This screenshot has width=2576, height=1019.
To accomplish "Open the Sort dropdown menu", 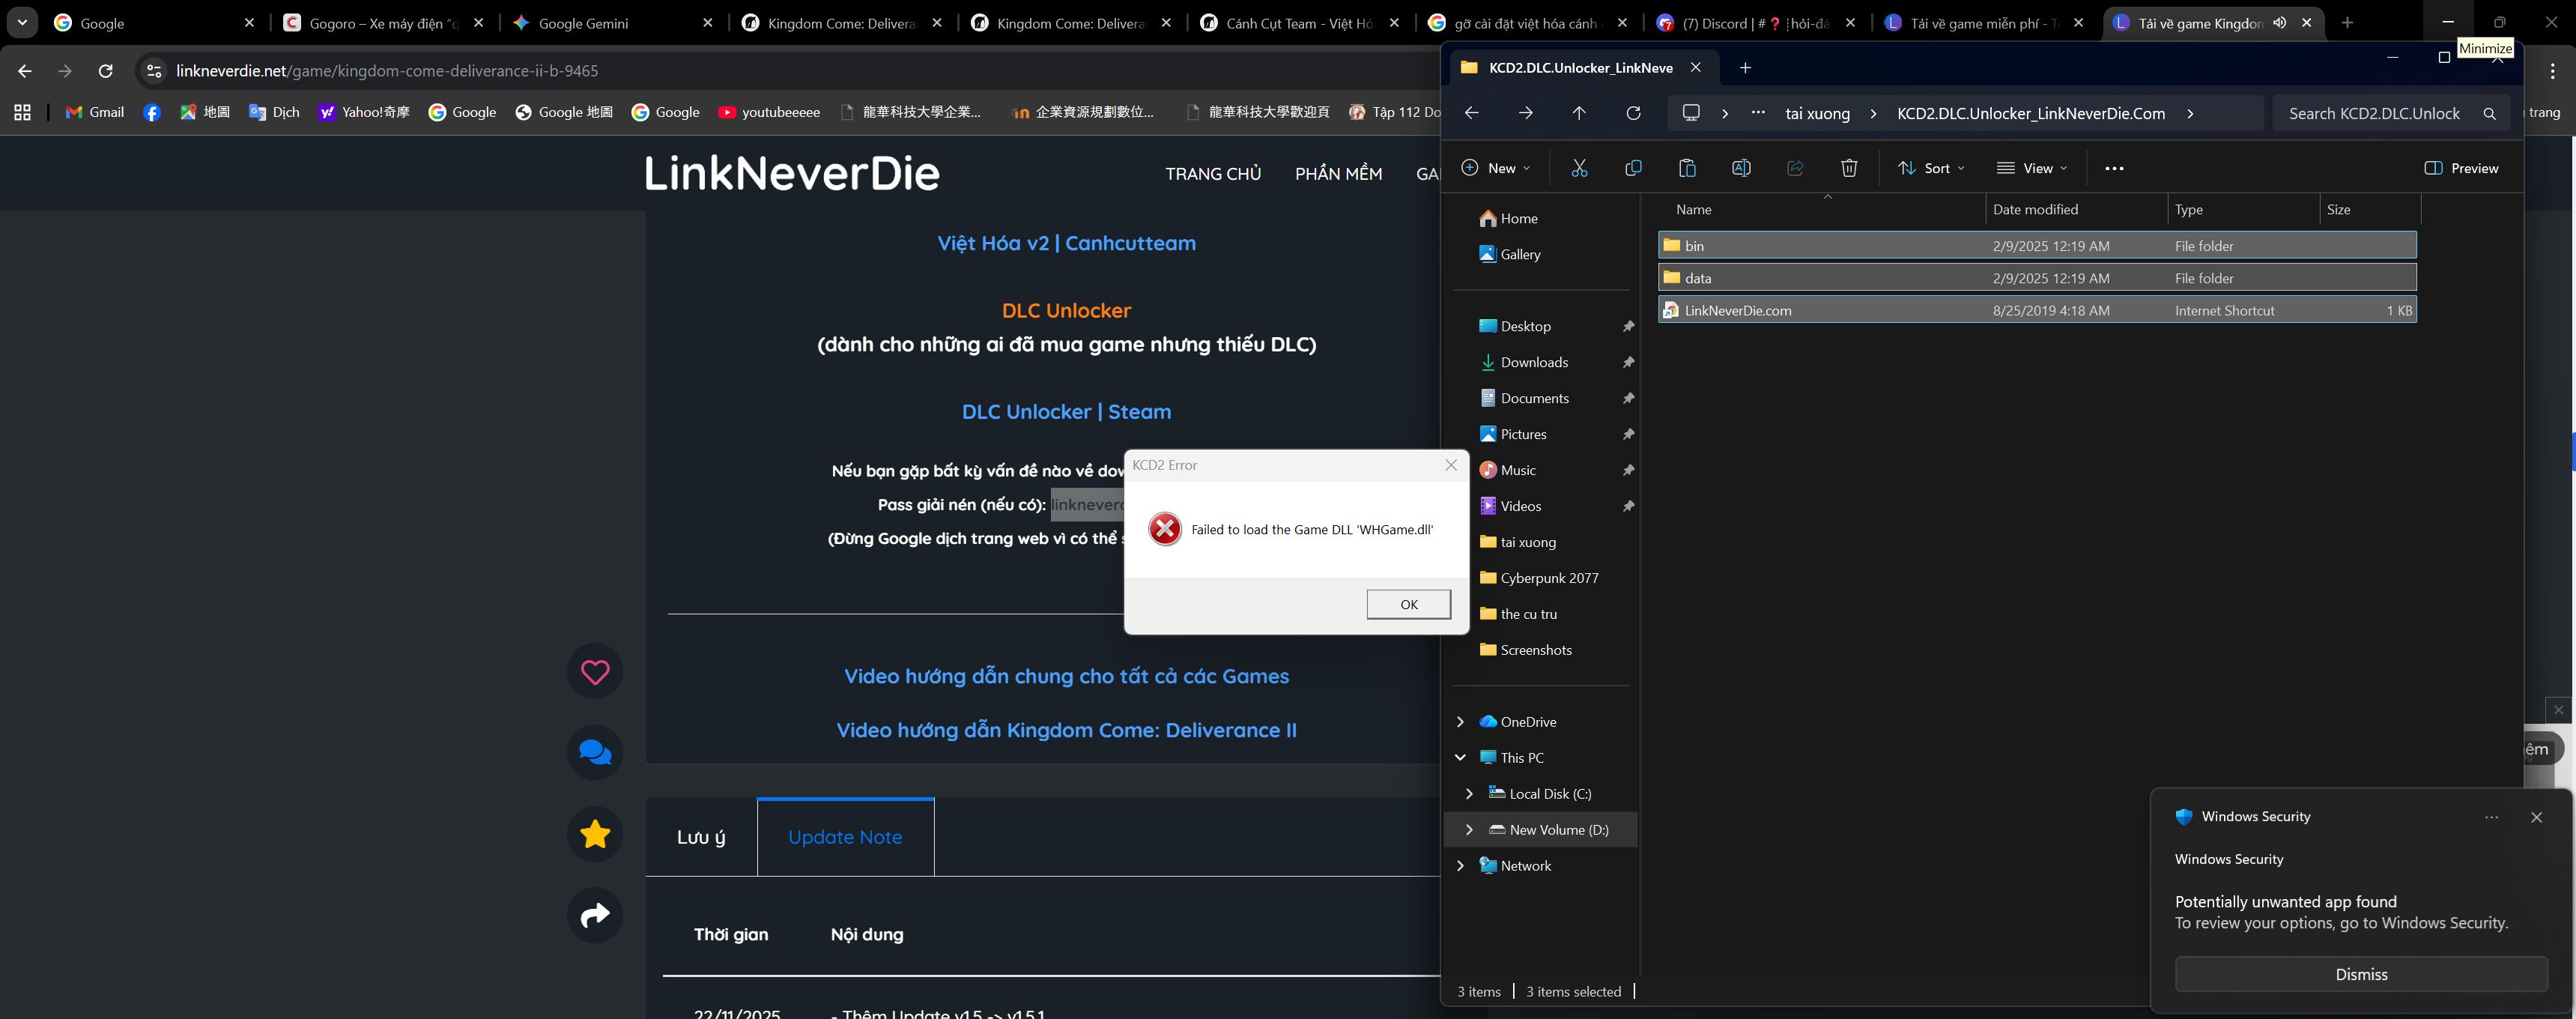I will pos(1931,168).
